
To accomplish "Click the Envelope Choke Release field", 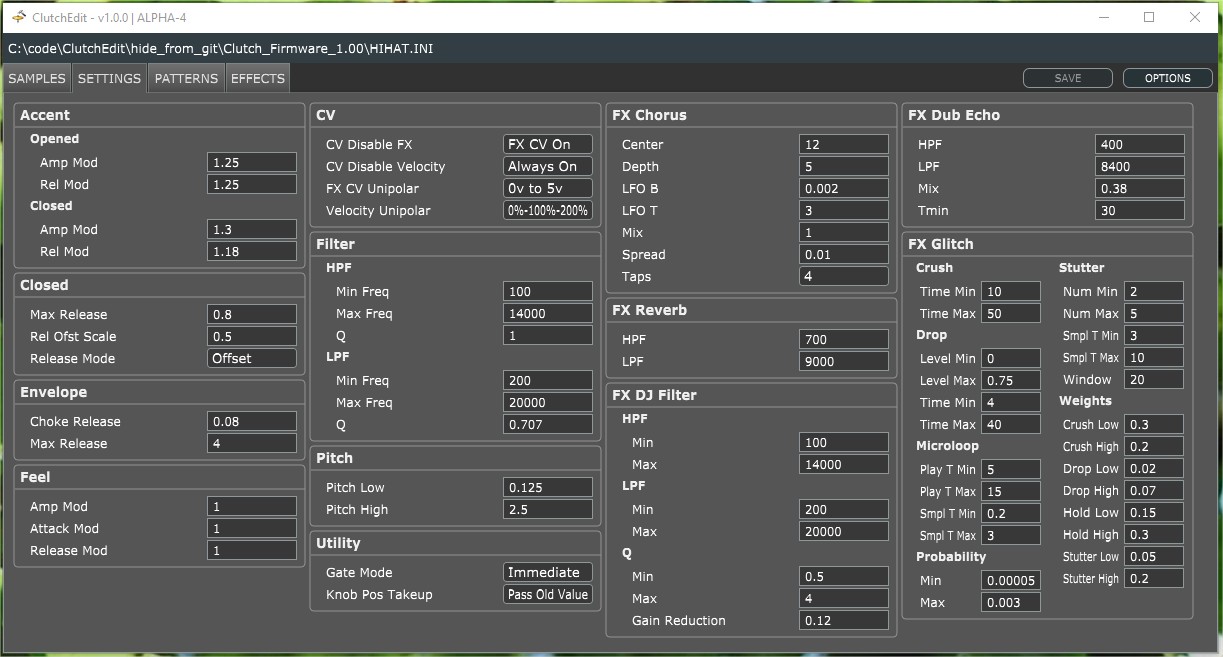I will [x=251, y=421].
